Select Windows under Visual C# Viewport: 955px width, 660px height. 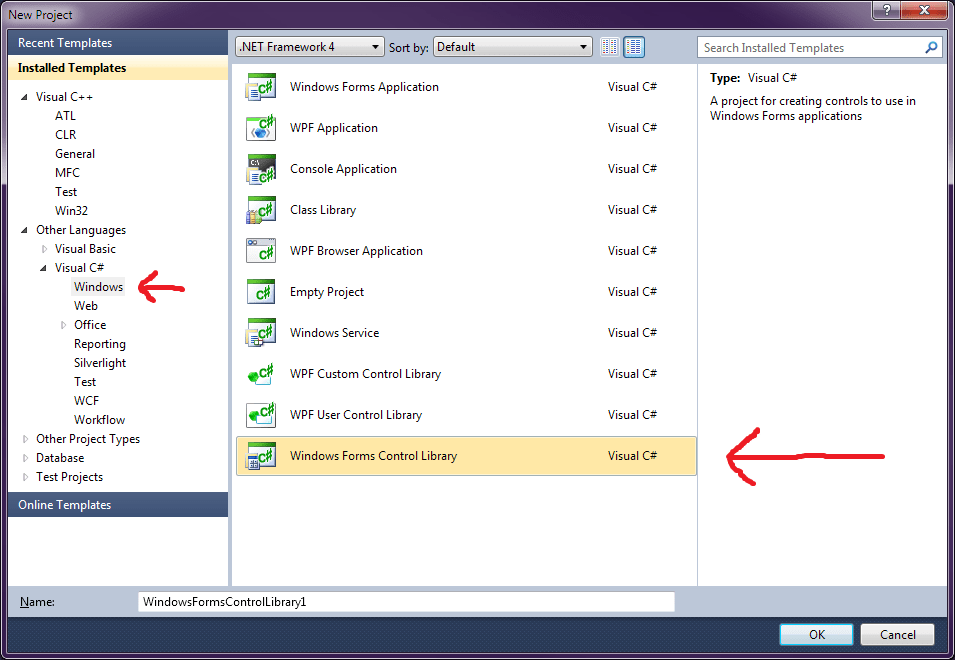[x=99, y=287]
